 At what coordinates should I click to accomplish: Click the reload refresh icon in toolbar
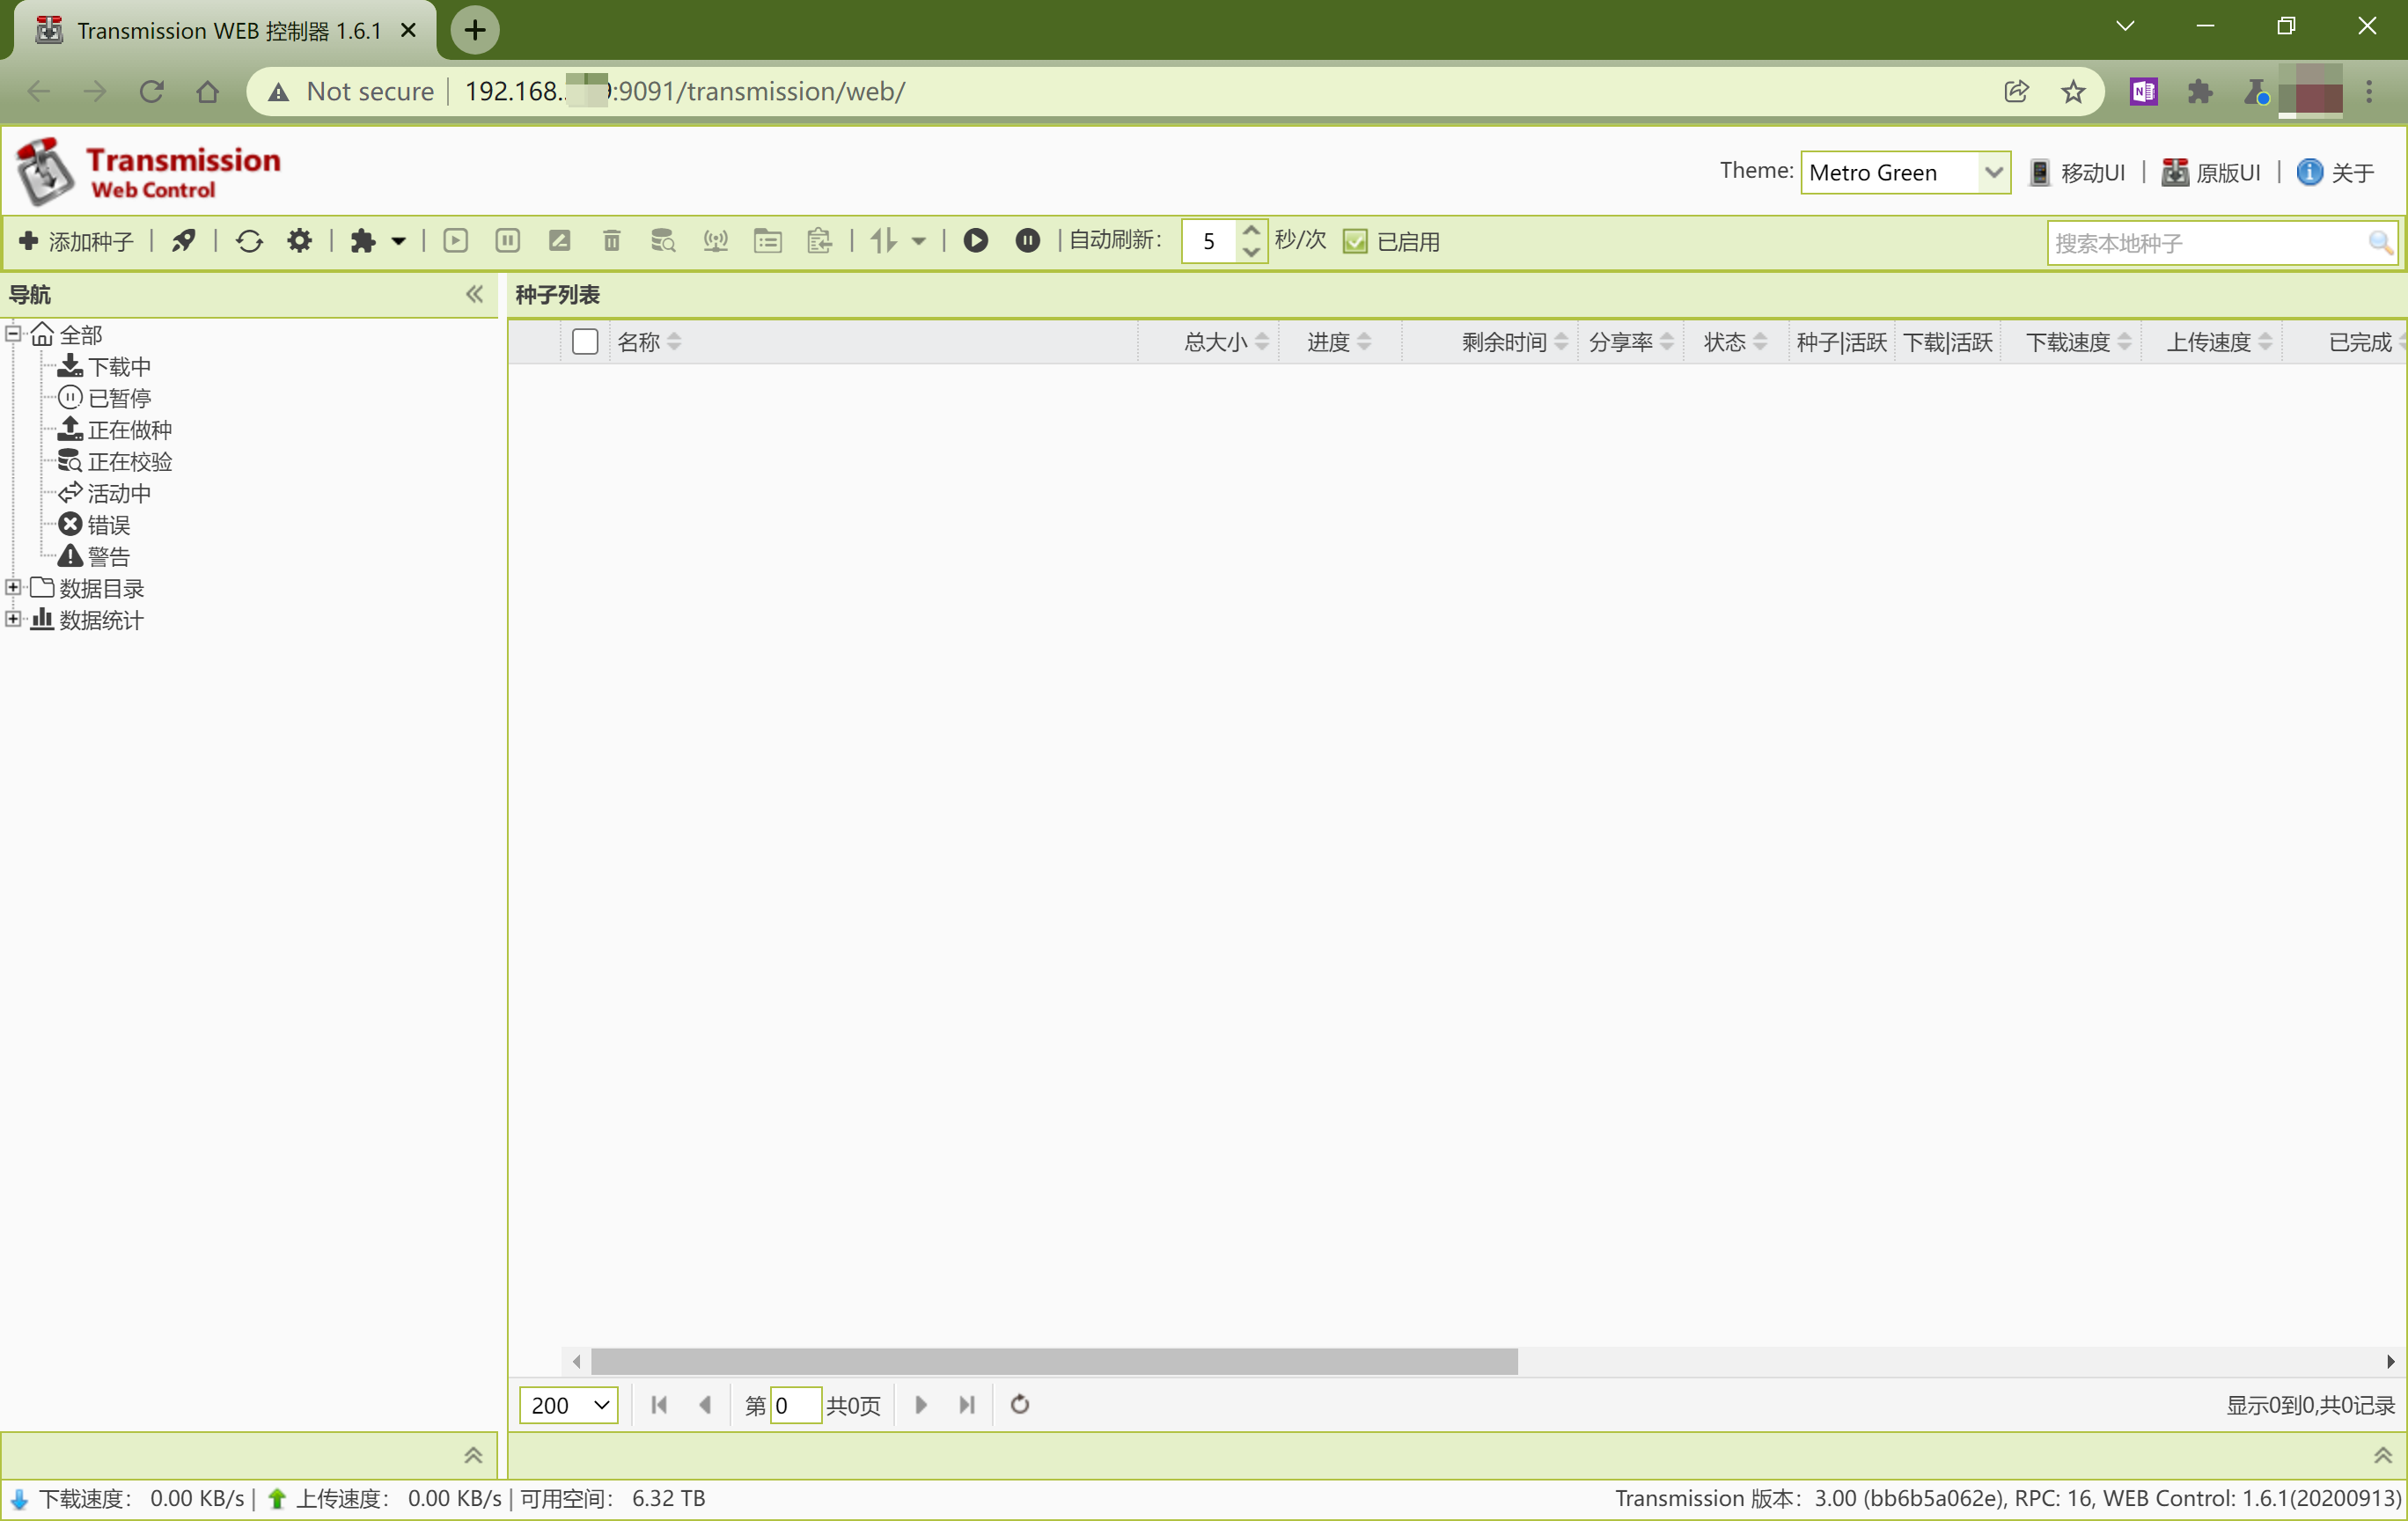point(249,241)
